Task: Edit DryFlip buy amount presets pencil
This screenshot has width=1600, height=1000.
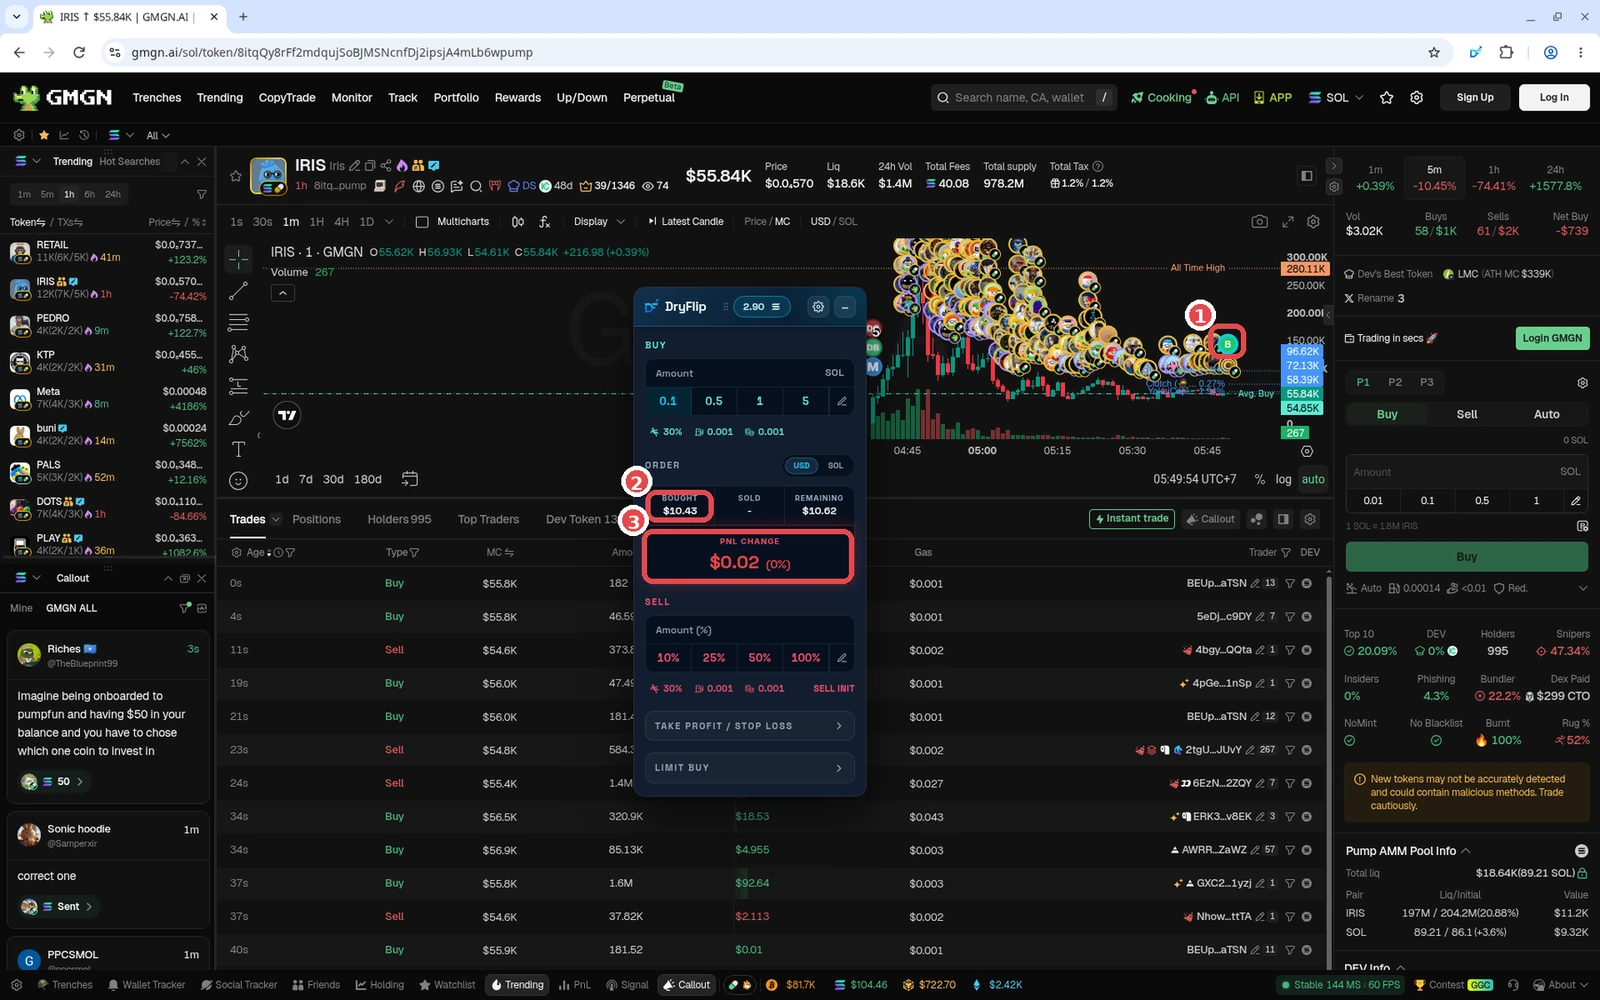Action: [x=842, y=401]
